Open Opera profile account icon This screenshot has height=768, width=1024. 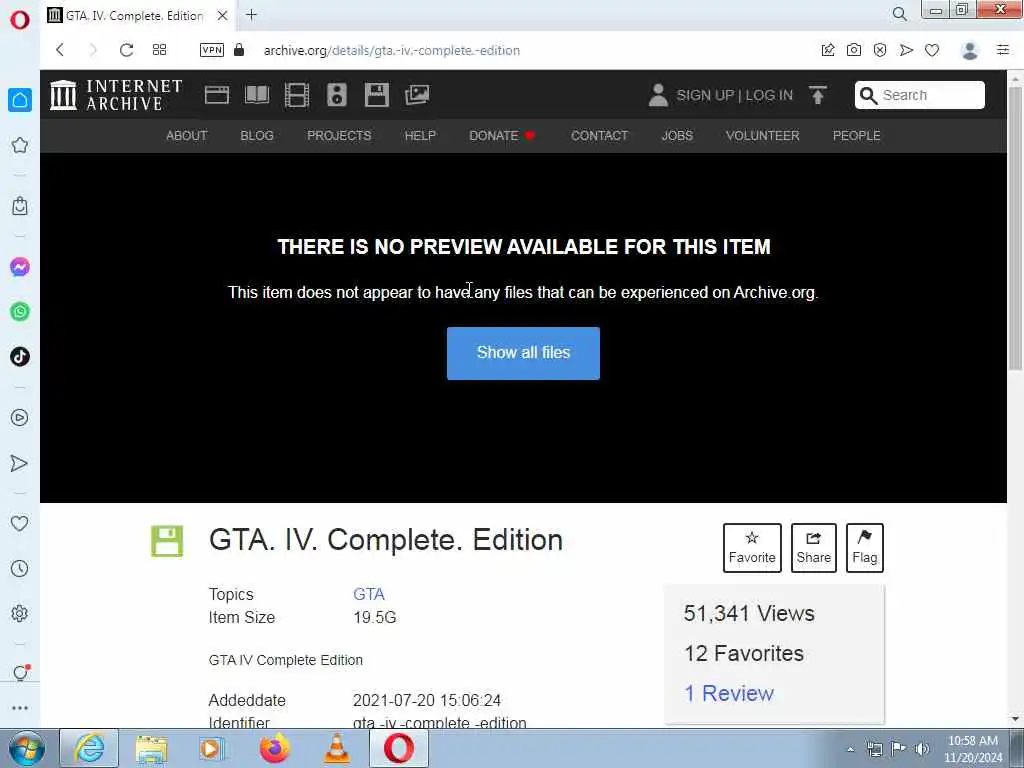point(970,50)
